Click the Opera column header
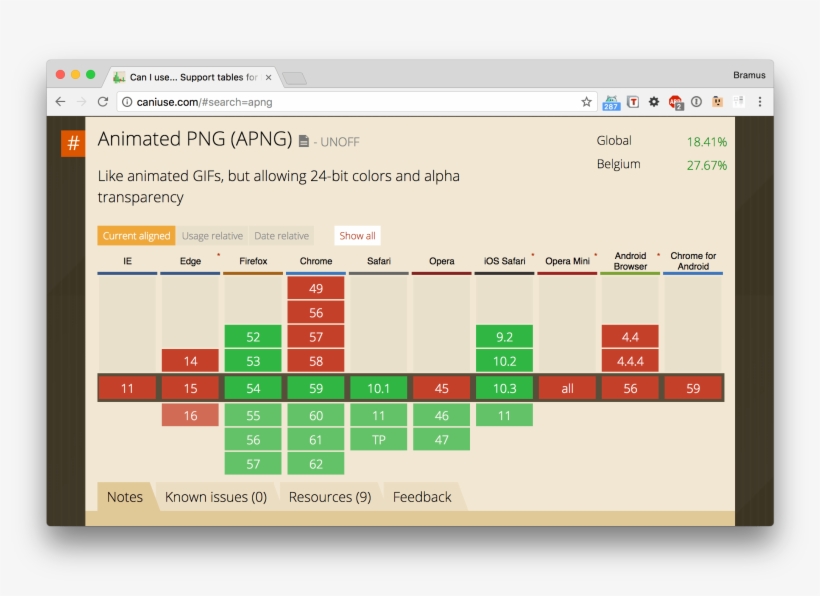This screenshot has height=596, width=820. coord(441,261)
